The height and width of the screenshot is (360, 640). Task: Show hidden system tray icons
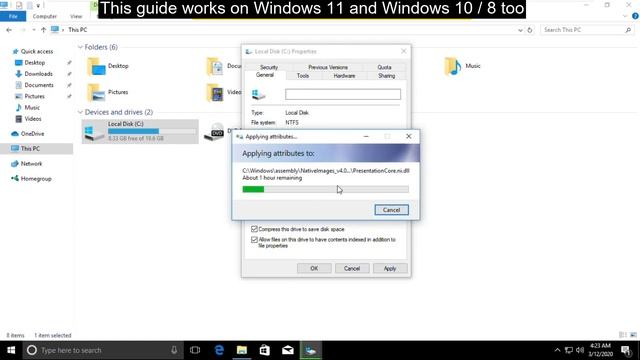point(557,350)
